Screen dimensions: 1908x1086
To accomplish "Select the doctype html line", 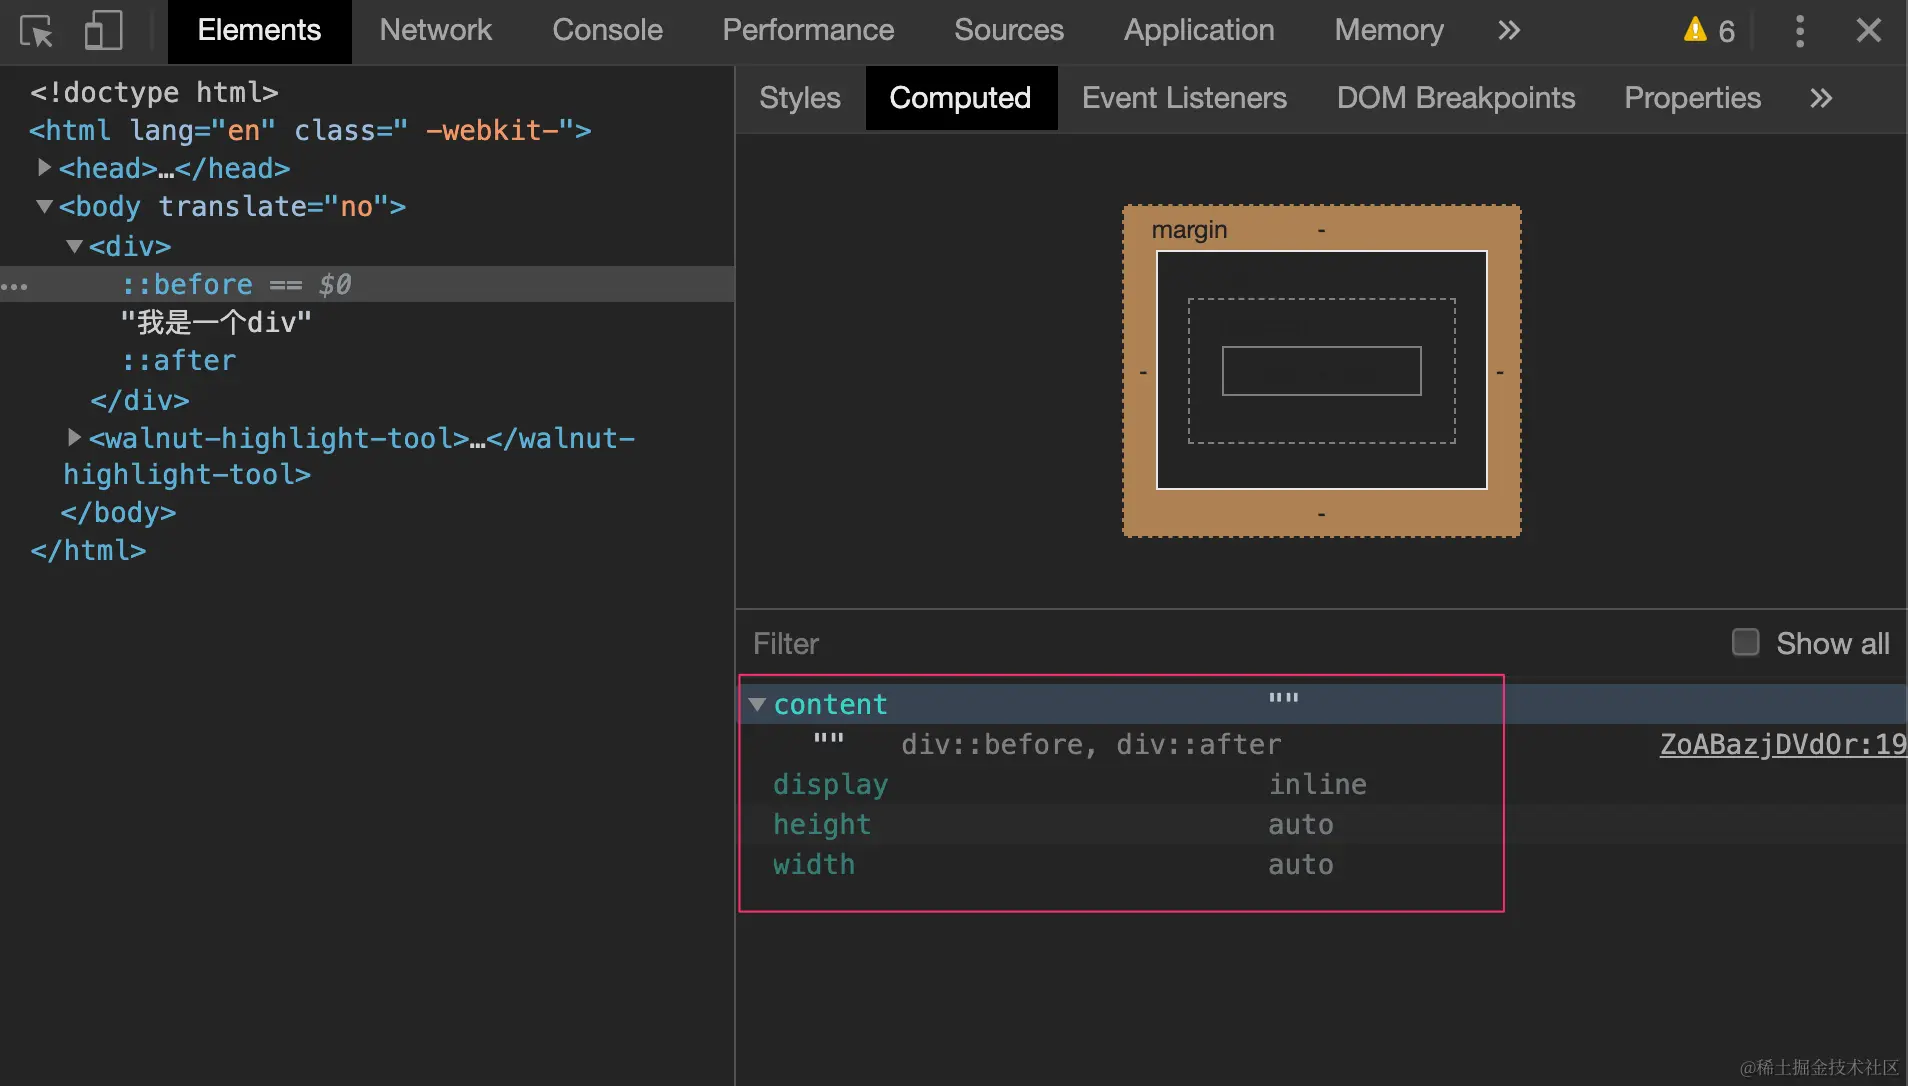I will tap(154, 92).
